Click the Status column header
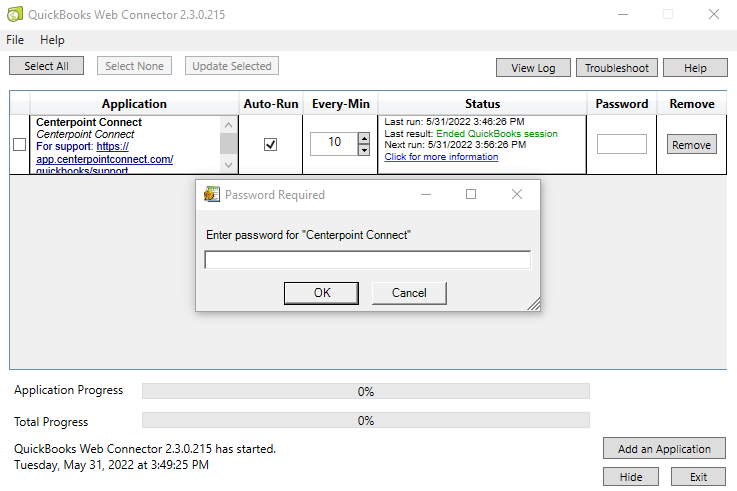The height and width of the screenshot is (491, 737). coord(482,103)
